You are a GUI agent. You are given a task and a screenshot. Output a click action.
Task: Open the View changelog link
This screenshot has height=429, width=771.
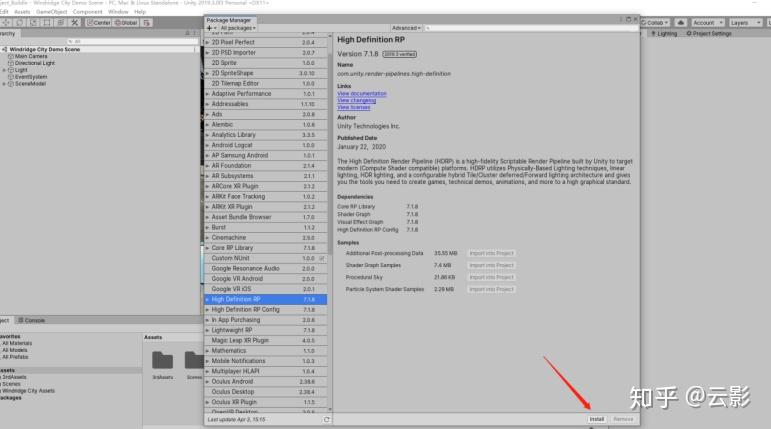(x=356, y=100)
